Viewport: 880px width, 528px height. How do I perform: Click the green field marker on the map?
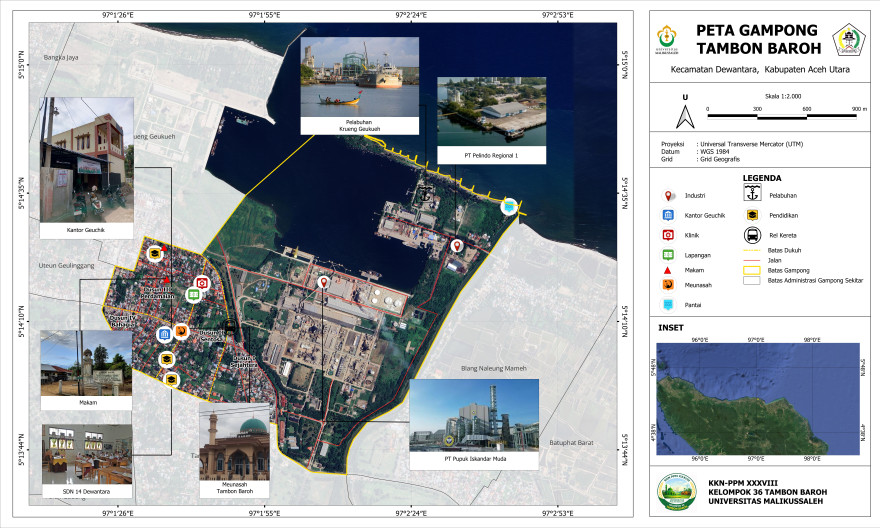click(193, 296)
